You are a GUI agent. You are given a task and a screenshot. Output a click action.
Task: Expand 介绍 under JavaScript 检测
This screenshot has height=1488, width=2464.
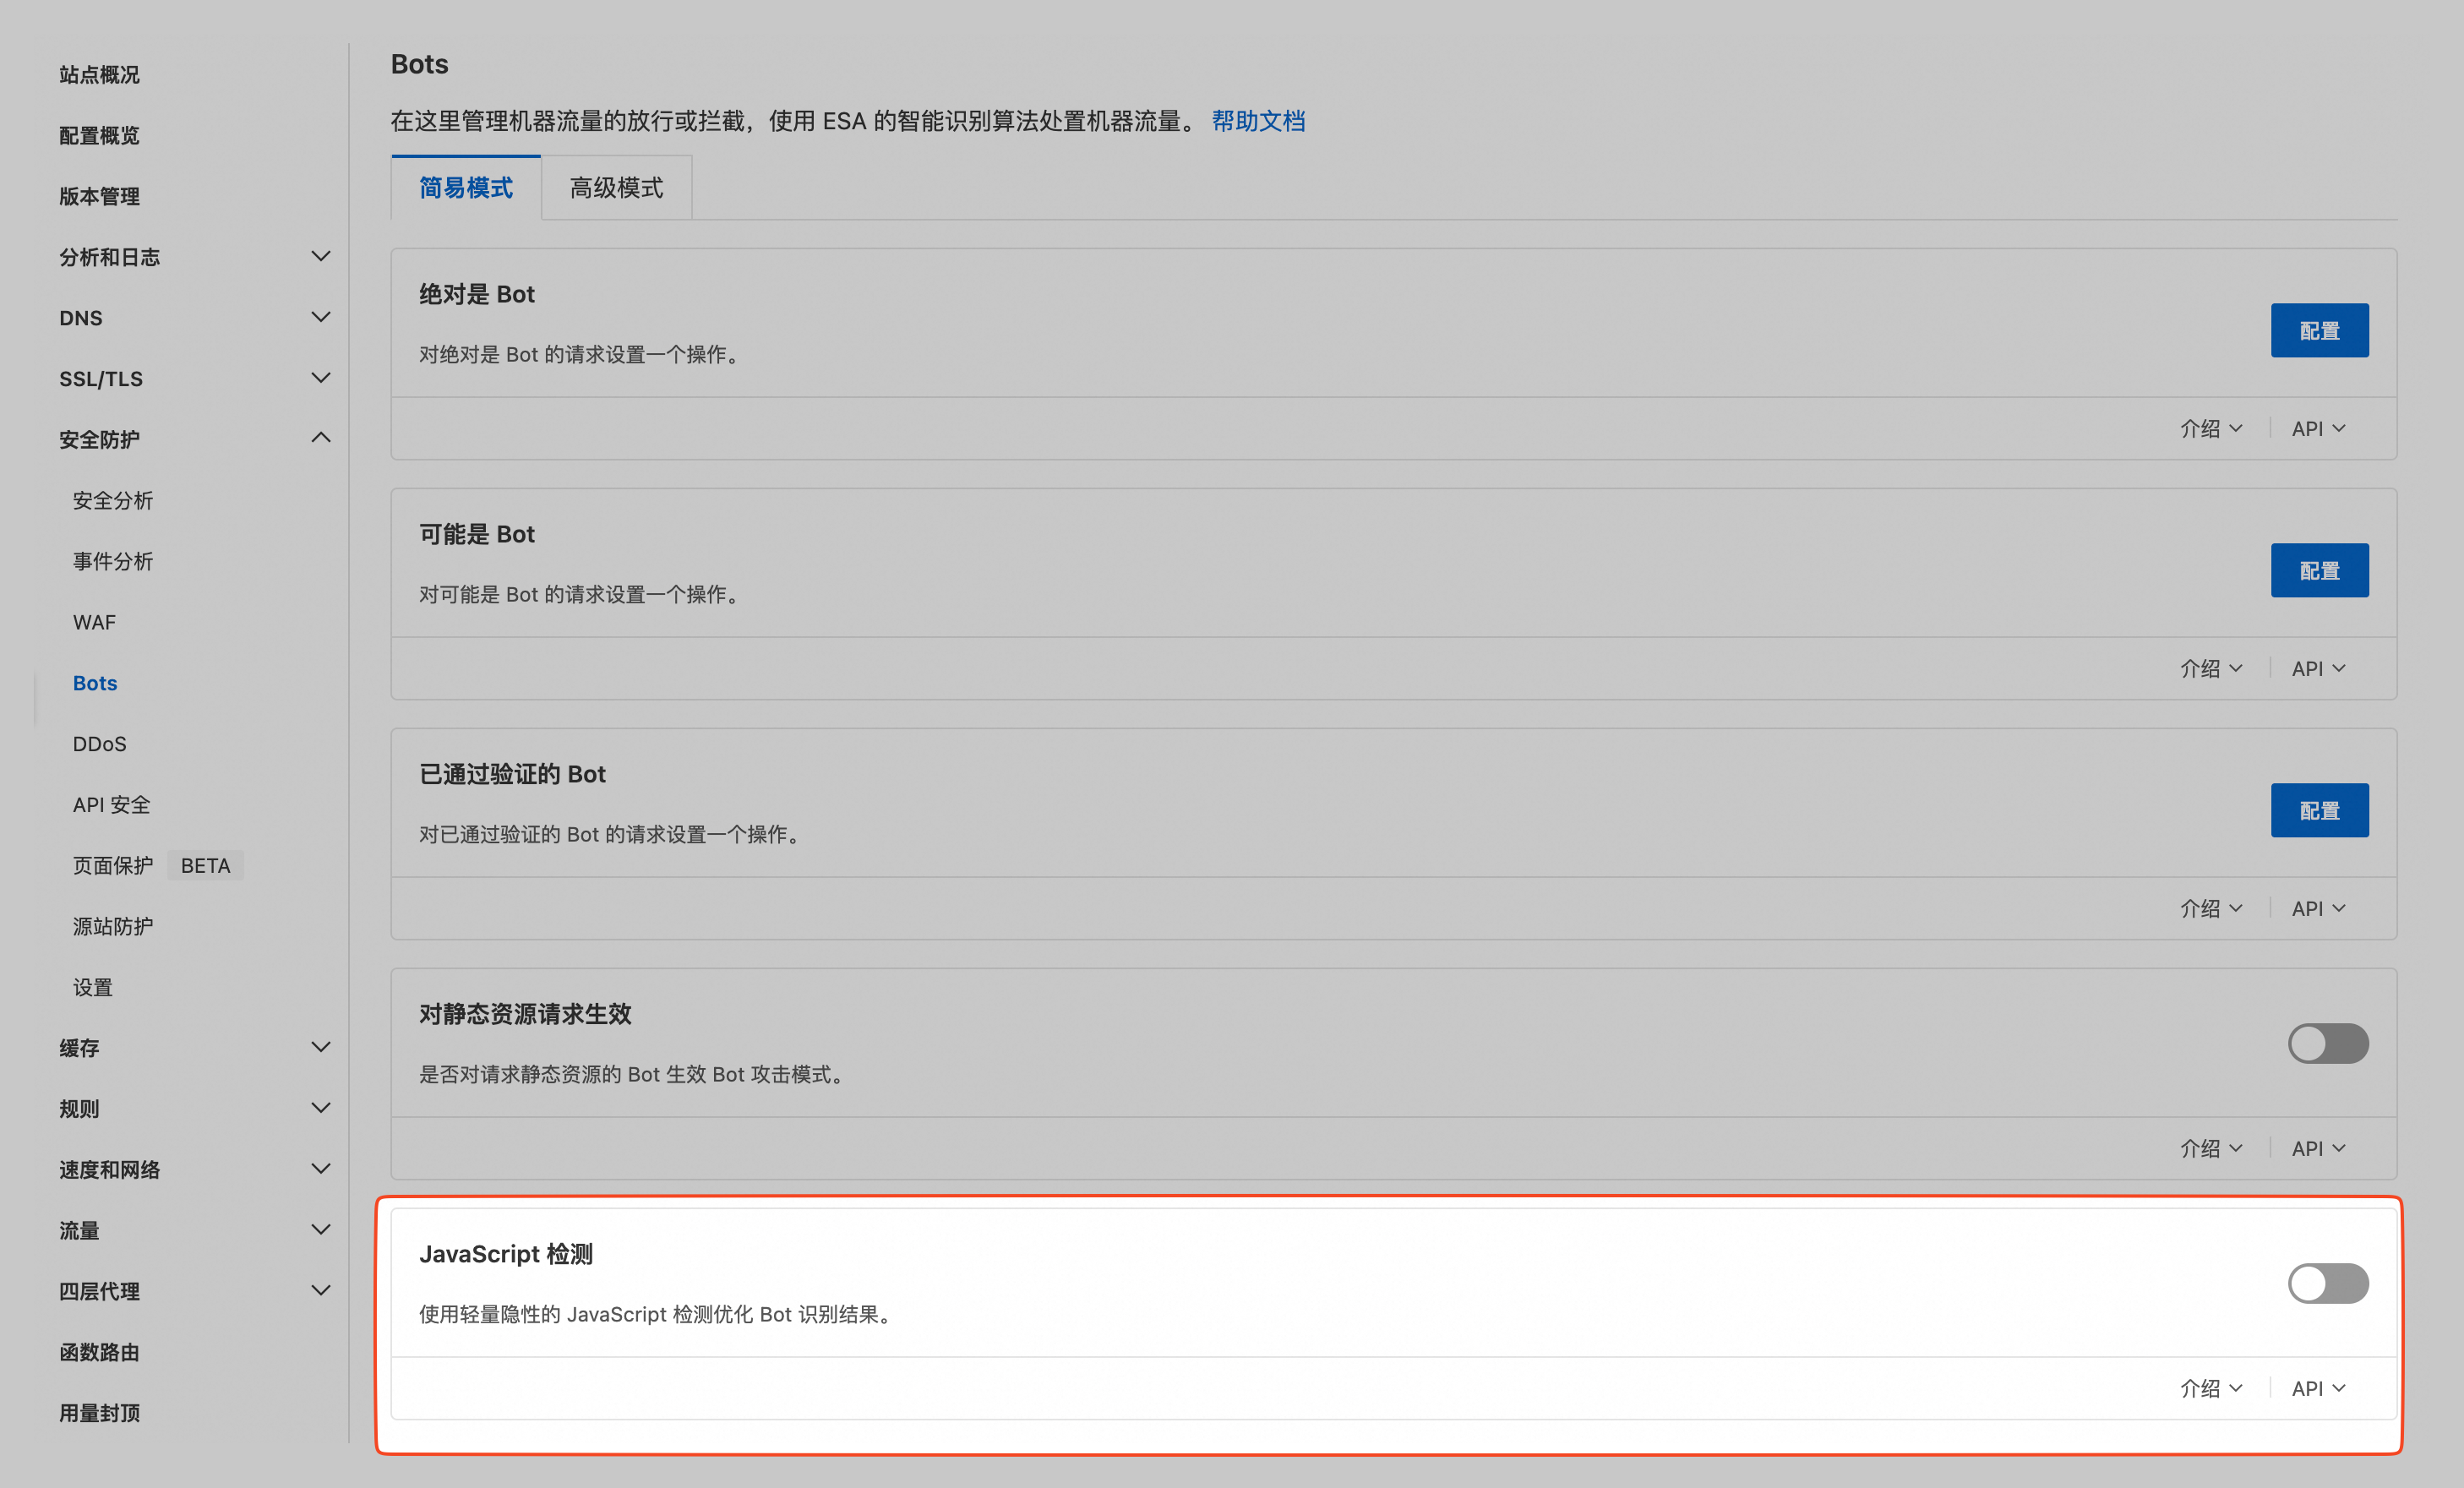coord(2210,1388)
